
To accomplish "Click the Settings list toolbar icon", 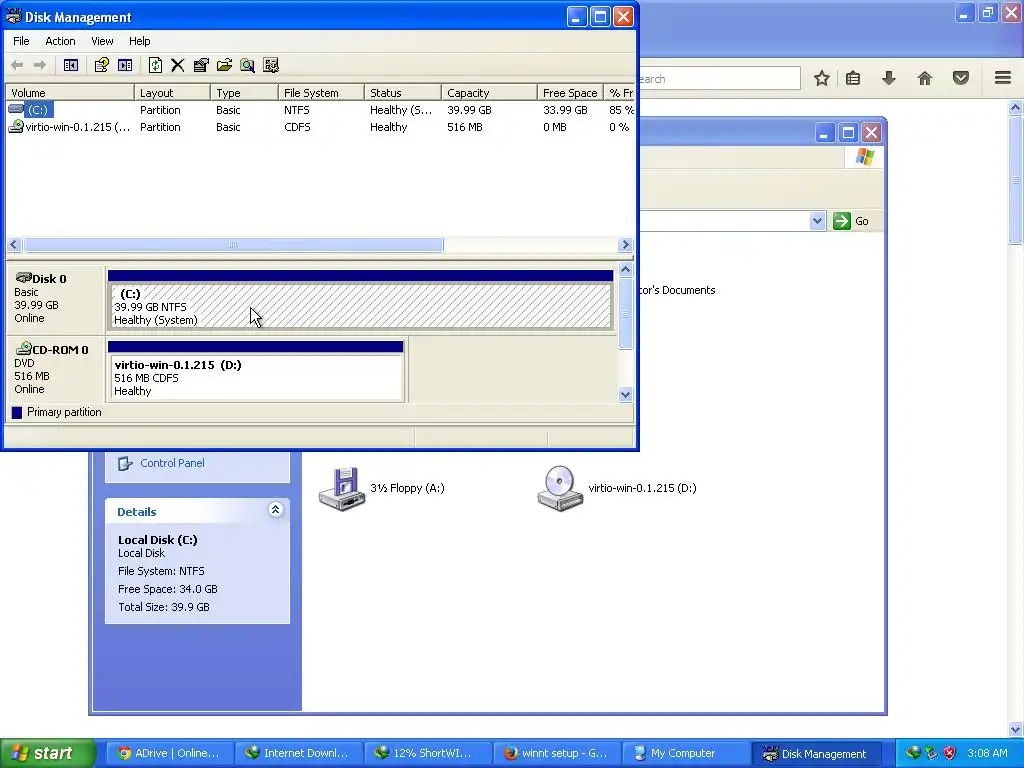I will coord(270,65).
